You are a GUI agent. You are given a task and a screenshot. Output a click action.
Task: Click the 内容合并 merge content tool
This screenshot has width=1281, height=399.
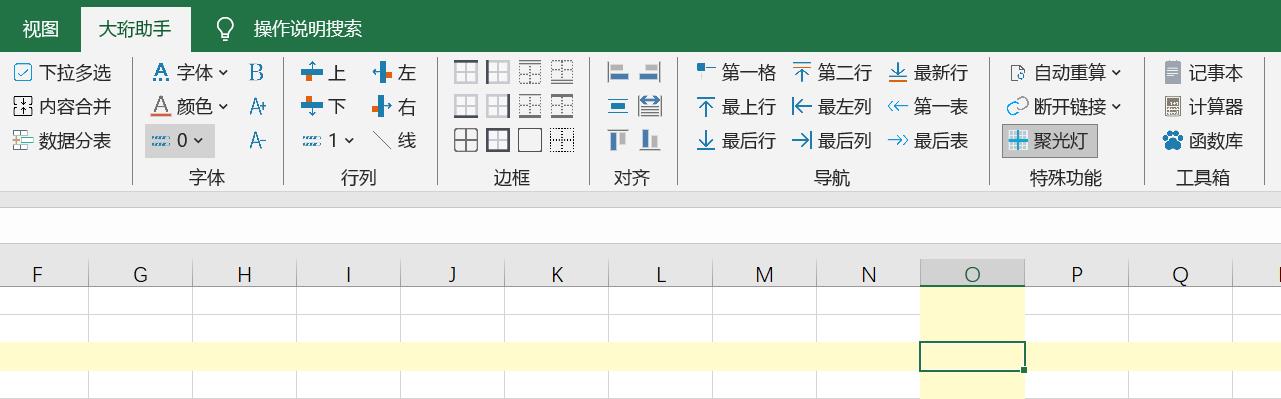point(61,107)
